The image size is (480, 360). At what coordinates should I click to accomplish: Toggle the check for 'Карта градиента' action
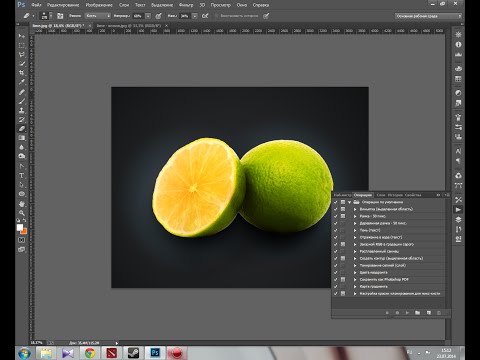tap(336, 286)
